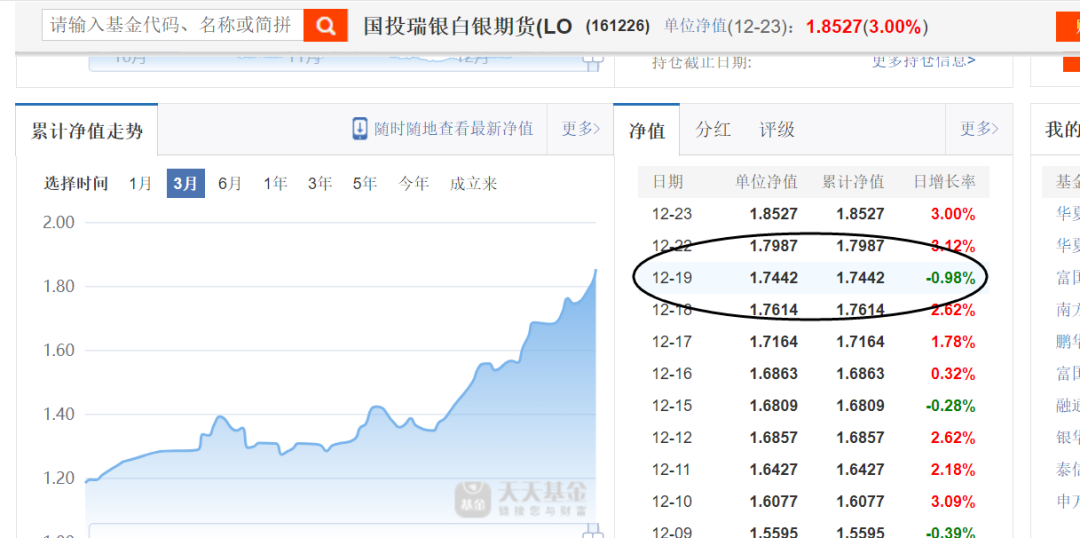Screen dimensions: 1080x538
Task: Click the -0.28% growth rate cell
Action: pos(951,406)
